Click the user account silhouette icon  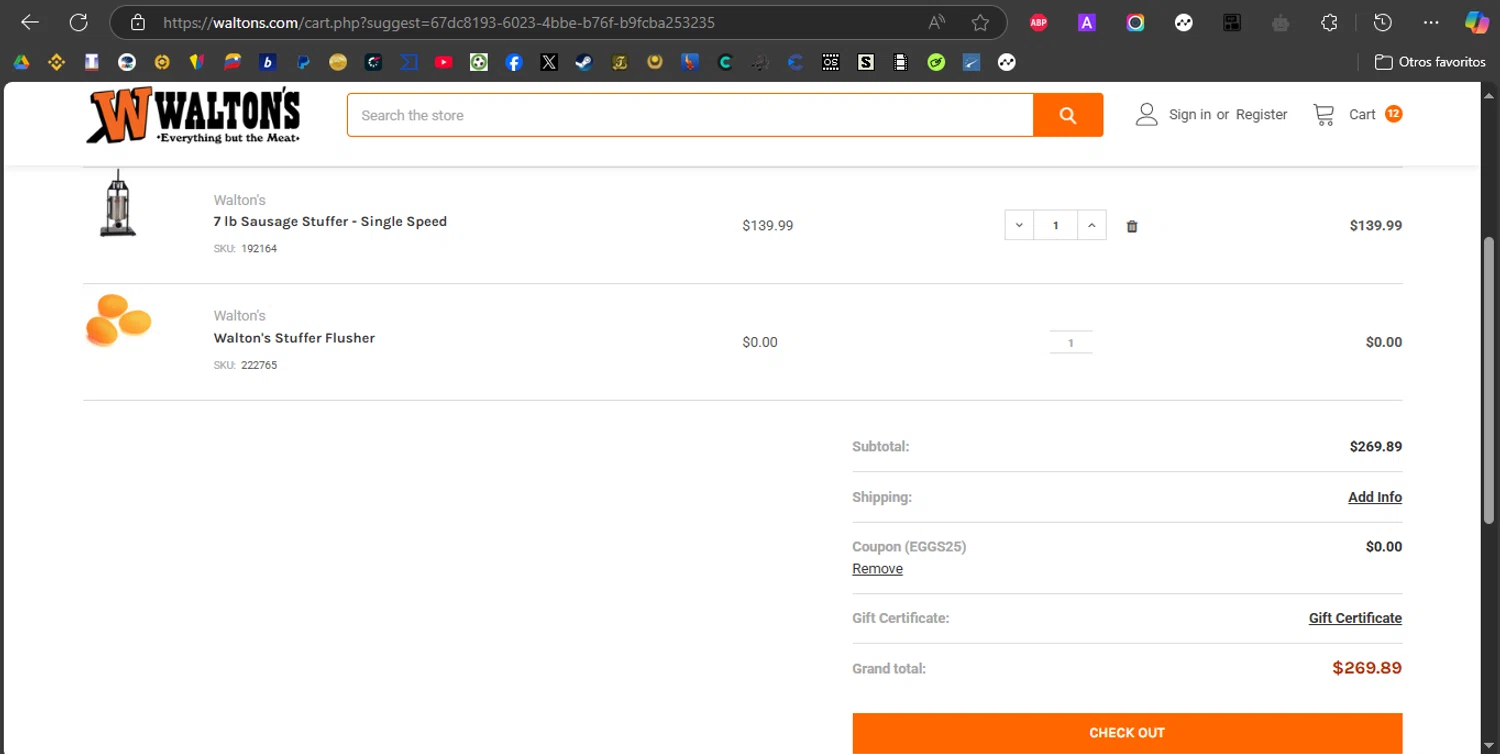pyautogui.click(x=1146, y=114)
